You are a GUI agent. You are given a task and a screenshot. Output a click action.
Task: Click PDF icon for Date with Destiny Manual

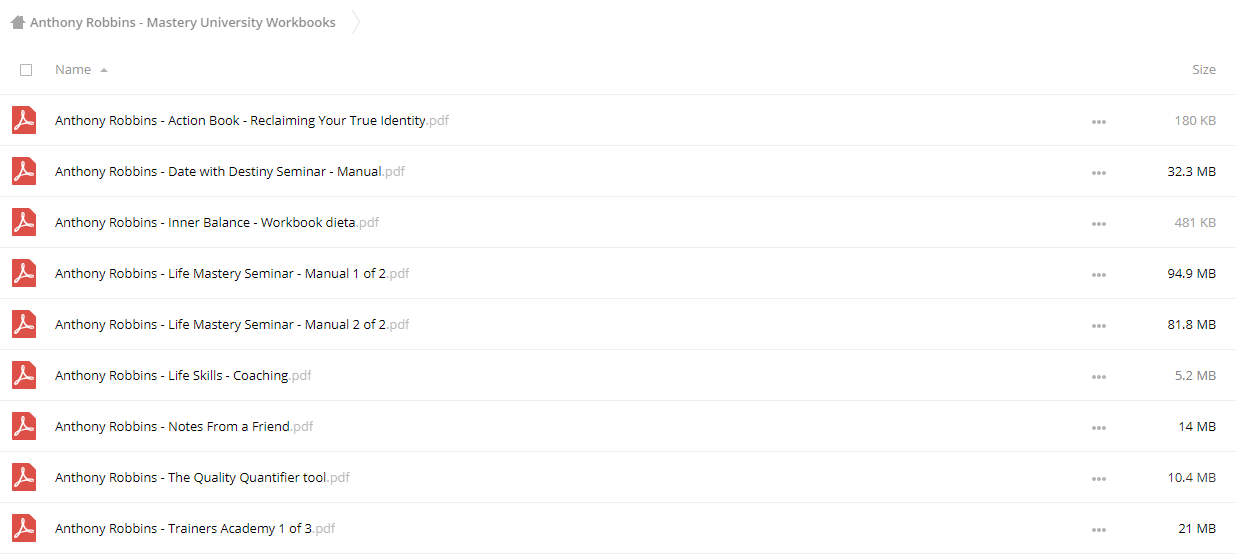pyautogui.click(x=24, y=172)
